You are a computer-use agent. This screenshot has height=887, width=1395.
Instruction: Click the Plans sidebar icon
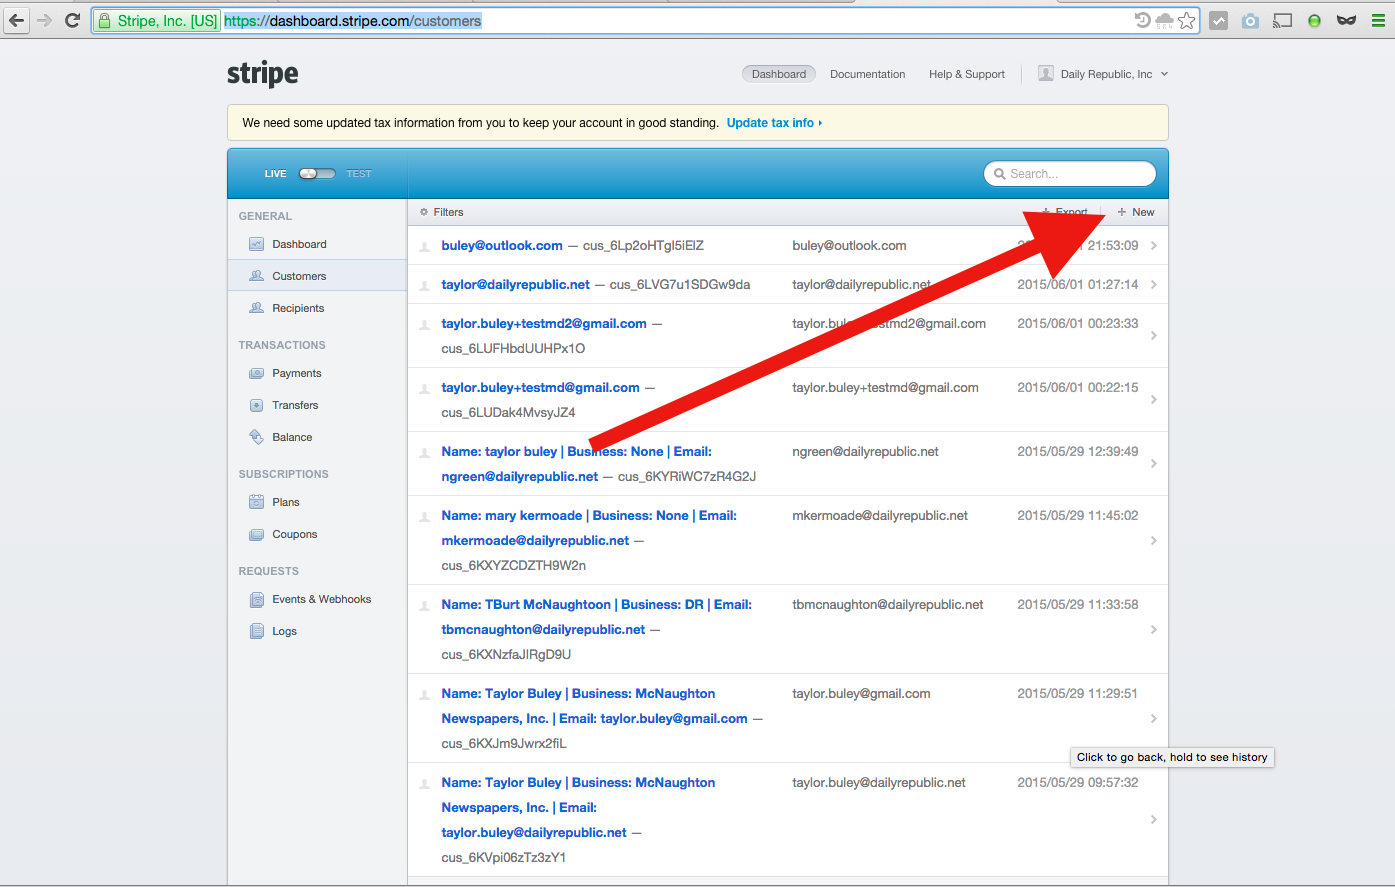[x=256, y=502]
